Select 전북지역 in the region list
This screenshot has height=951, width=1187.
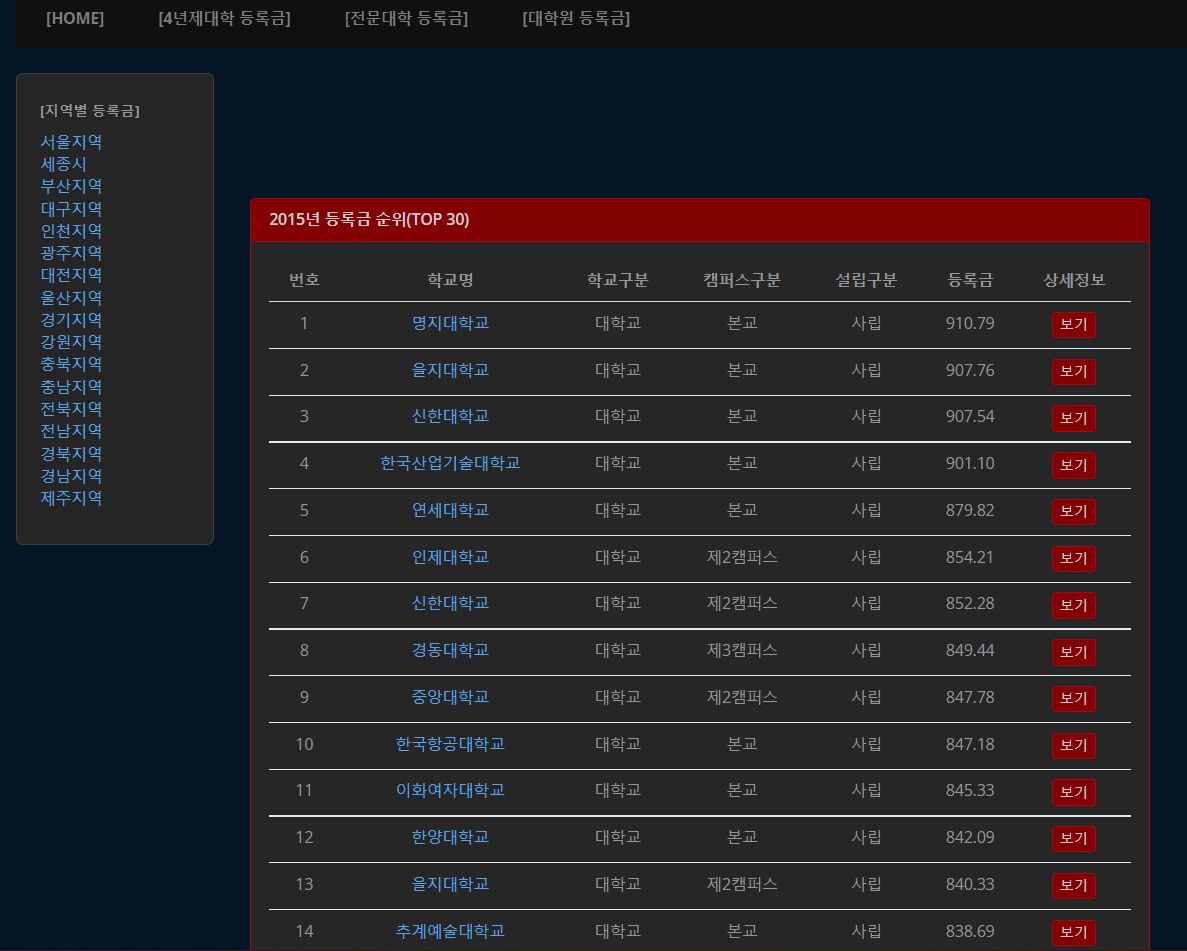[x=71, y=408]
